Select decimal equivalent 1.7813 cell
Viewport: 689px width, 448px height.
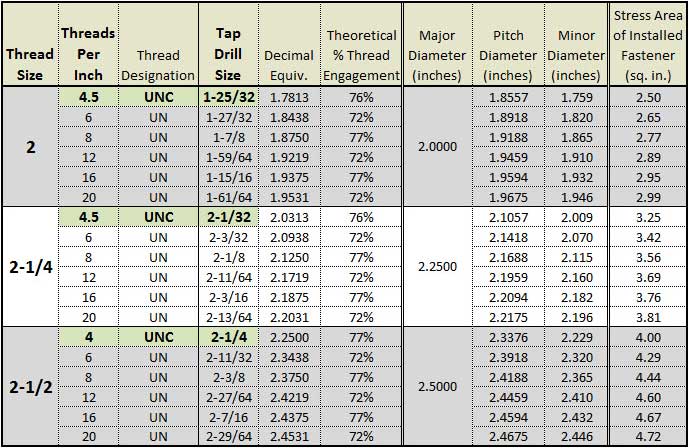point(289,97)
